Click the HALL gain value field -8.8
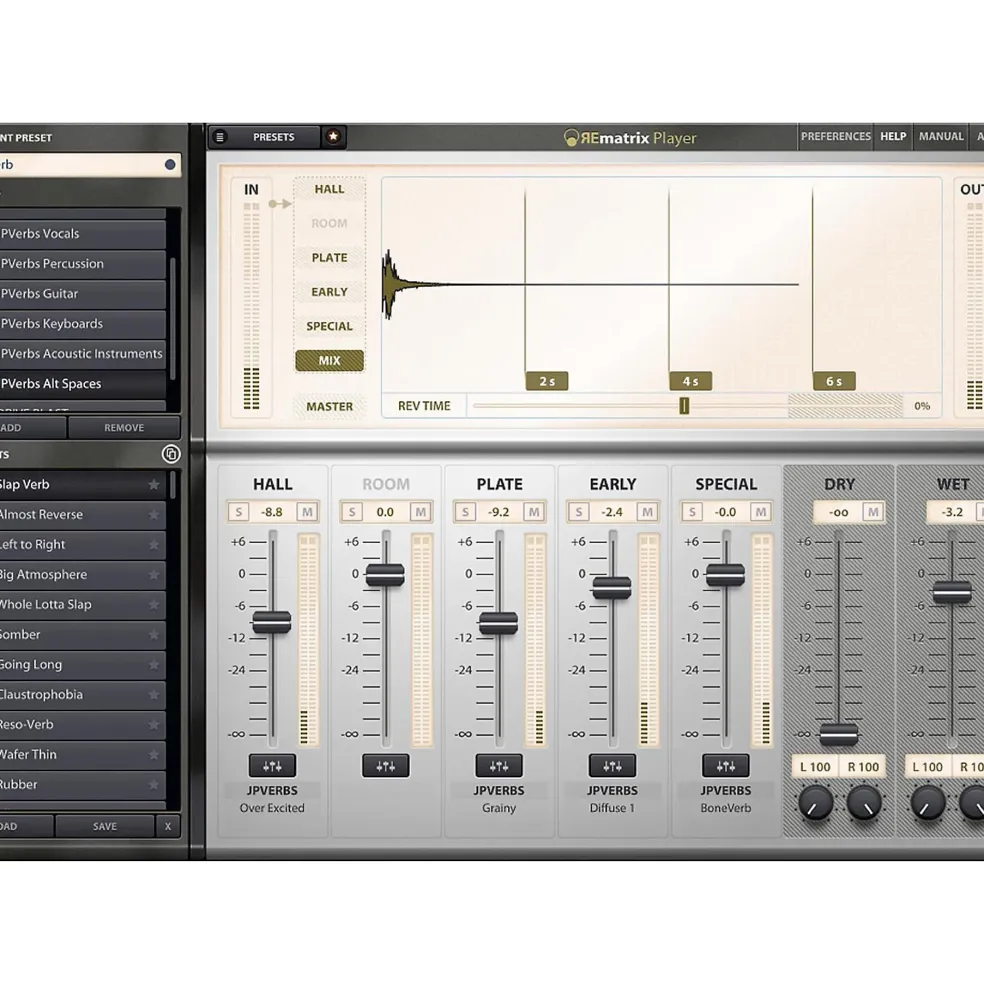Viewport: 984px width, 985px height. click(272, 512)
